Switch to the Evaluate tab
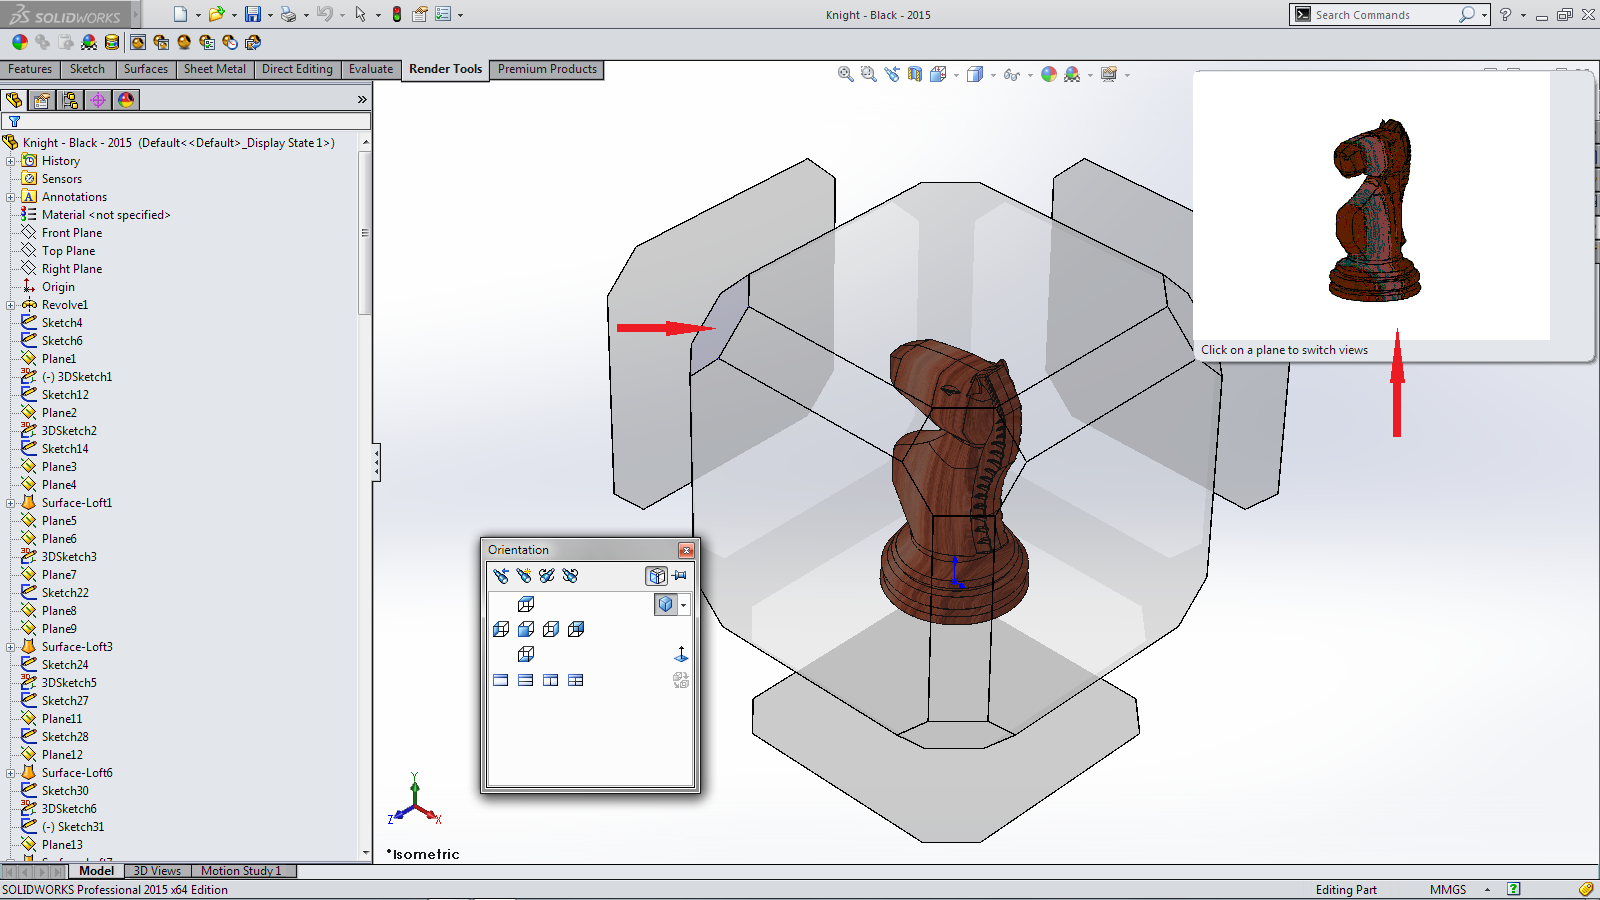The image size is (1600, 900). coord(371,69)
